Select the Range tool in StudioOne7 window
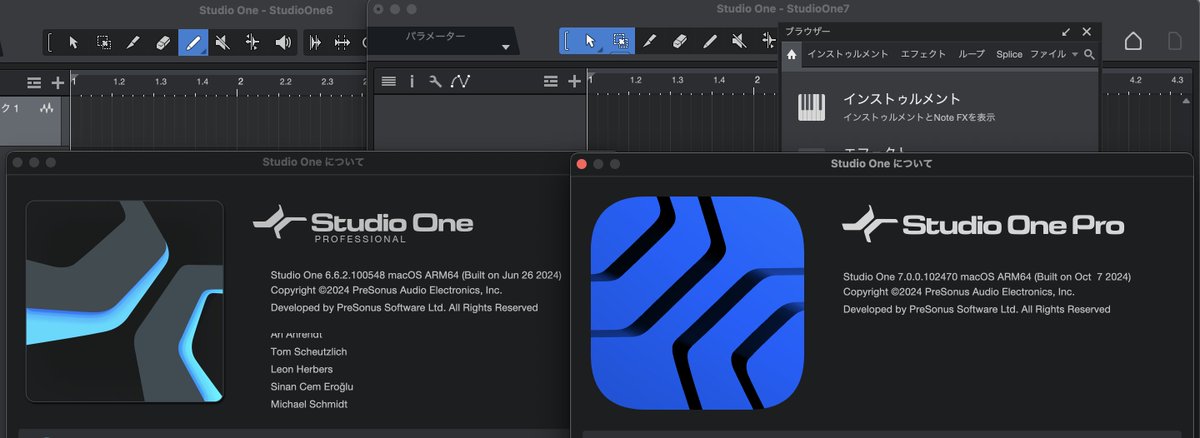The height and width of the screenshot is (438, 1200). pos(620,41)
